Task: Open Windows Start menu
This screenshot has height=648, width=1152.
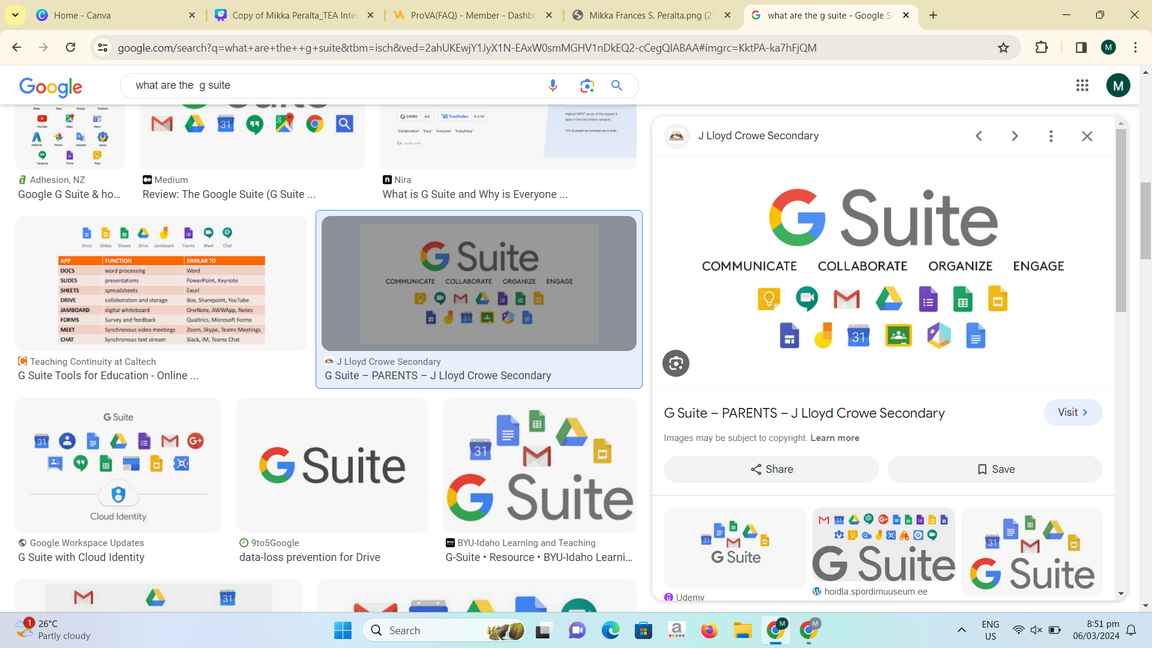Action: (342, 630)
